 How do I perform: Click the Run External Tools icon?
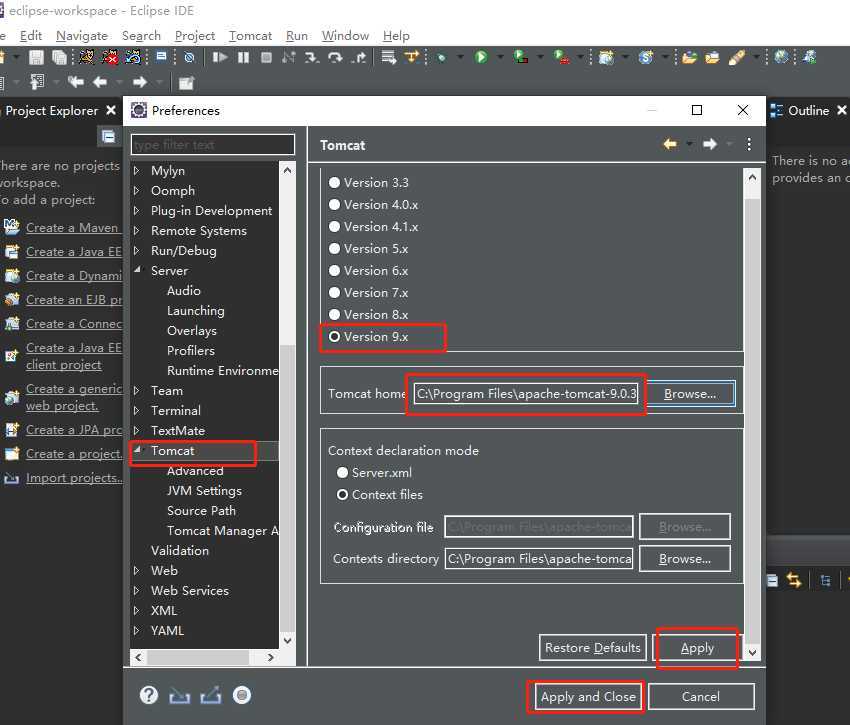pyautogui.click(x=561, y=56)
